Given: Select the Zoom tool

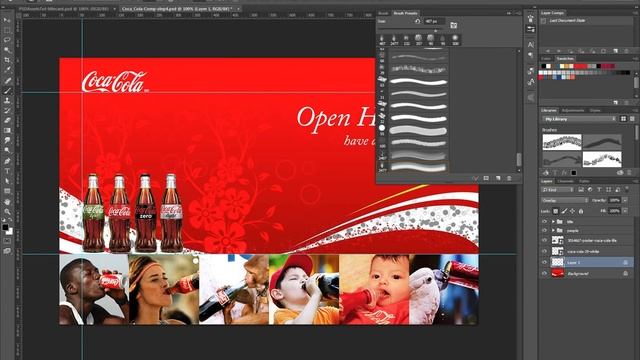Looking at the screenshot, I should coord(7,211).
